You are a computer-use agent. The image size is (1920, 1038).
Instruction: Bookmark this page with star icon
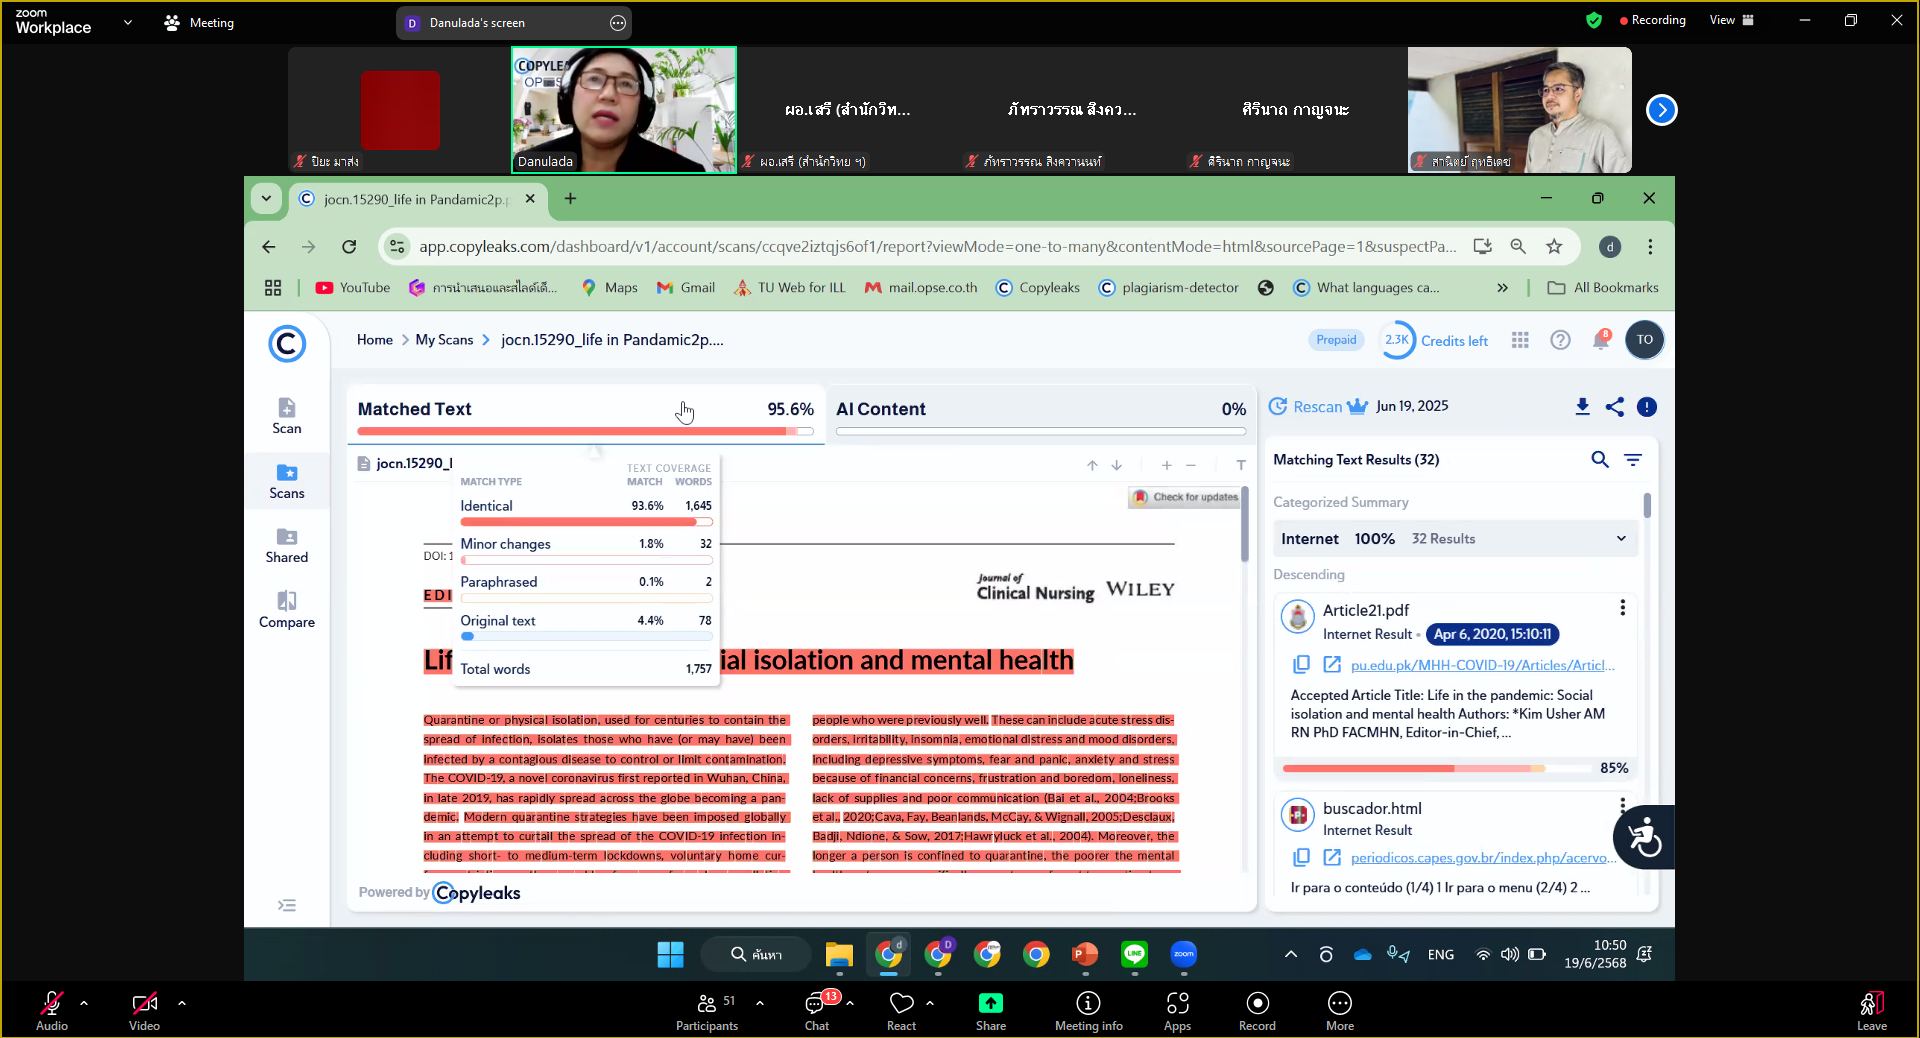1554,246
